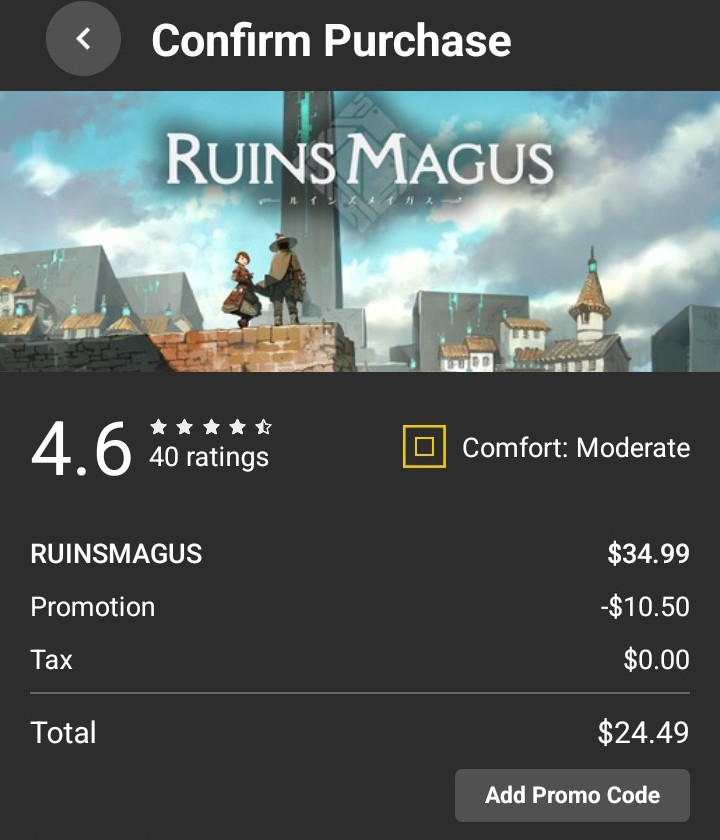Screen dimensions: 720x840
Task: Click the RUINSMAGUS banner image
Action: (360, 231)
